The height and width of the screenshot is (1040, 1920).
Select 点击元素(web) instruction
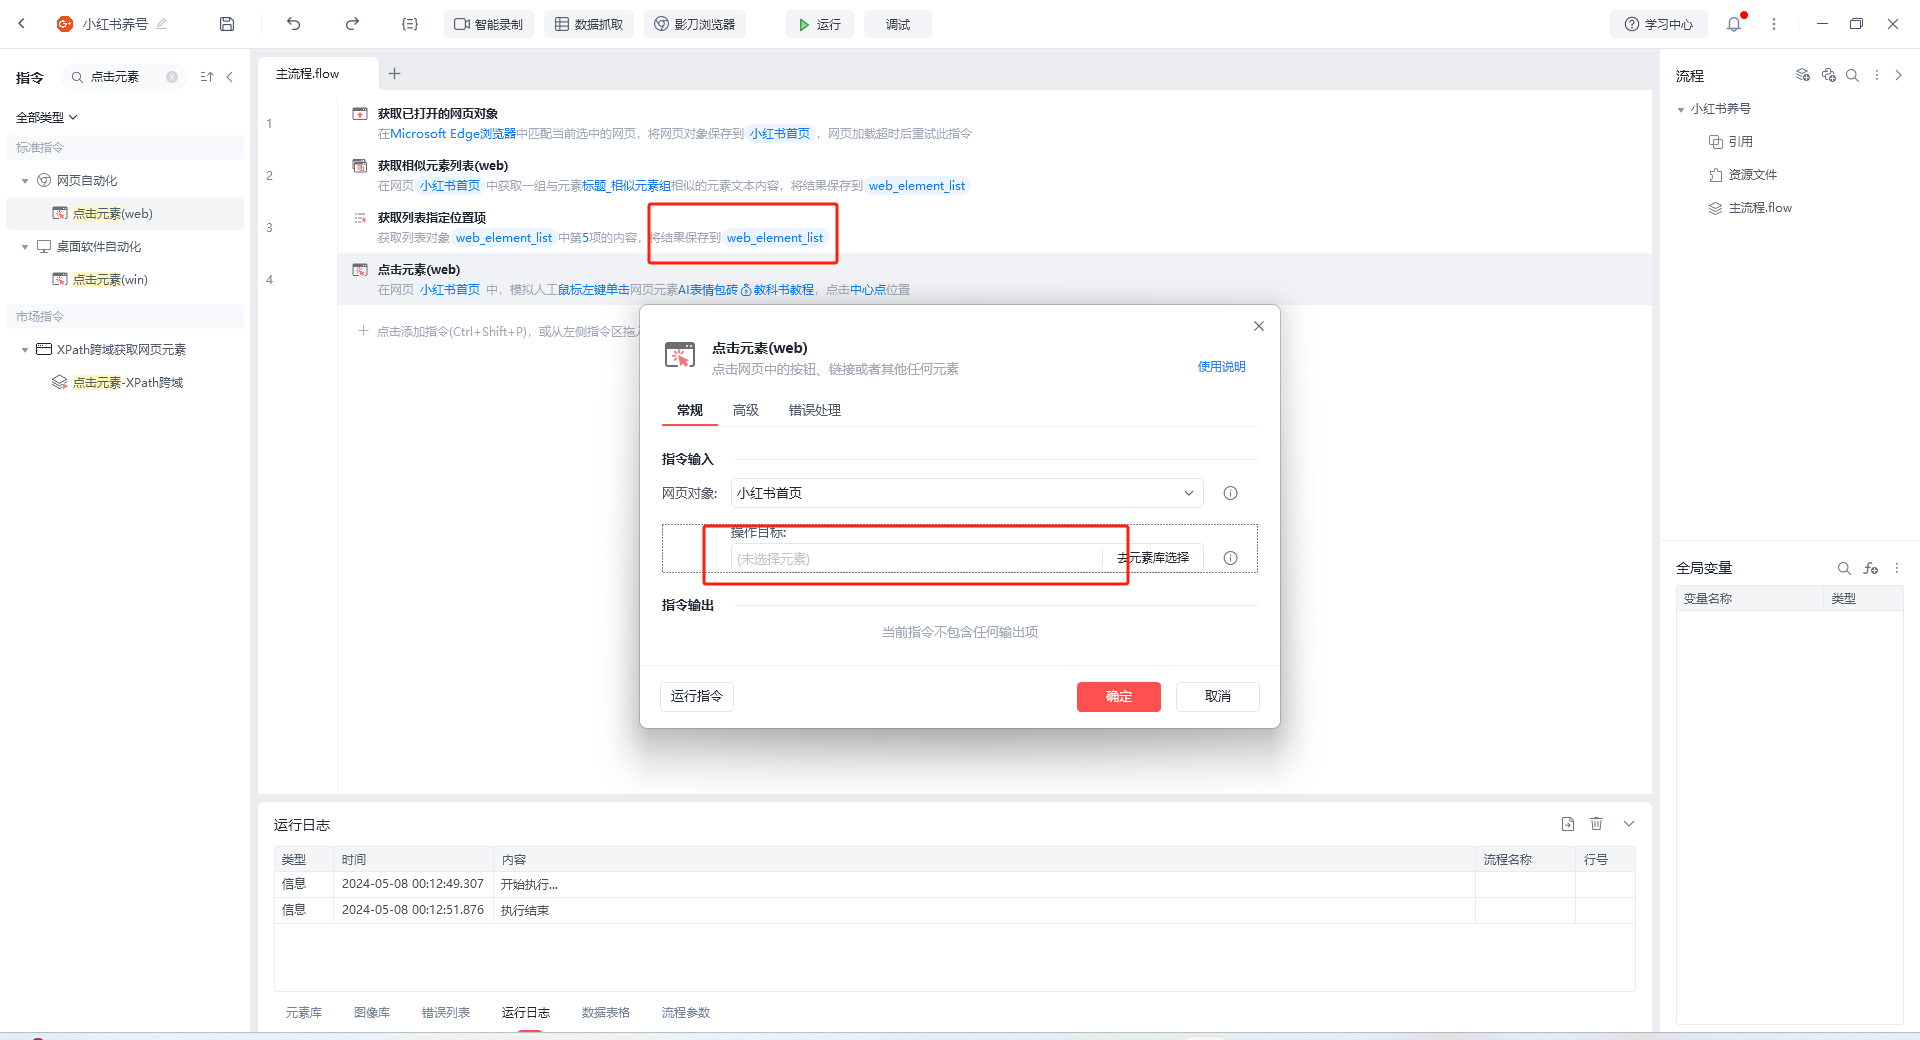(x=124, y=213)
